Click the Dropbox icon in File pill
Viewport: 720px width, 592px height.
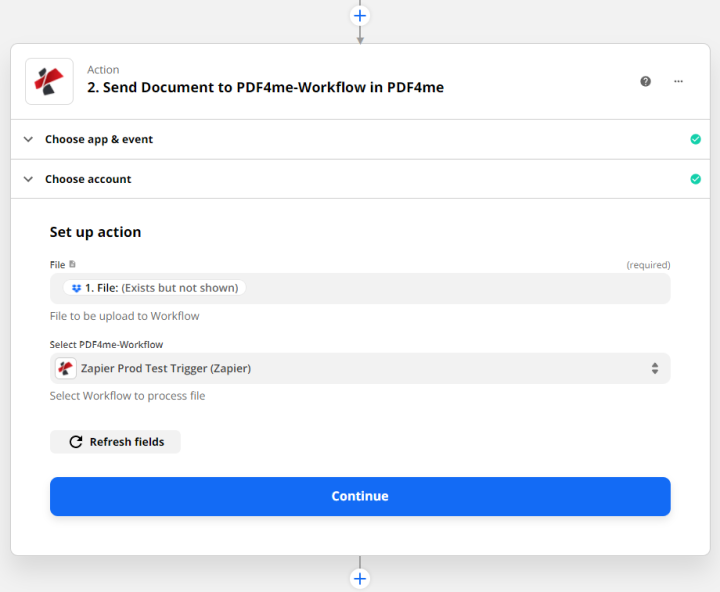pos(76,288)
